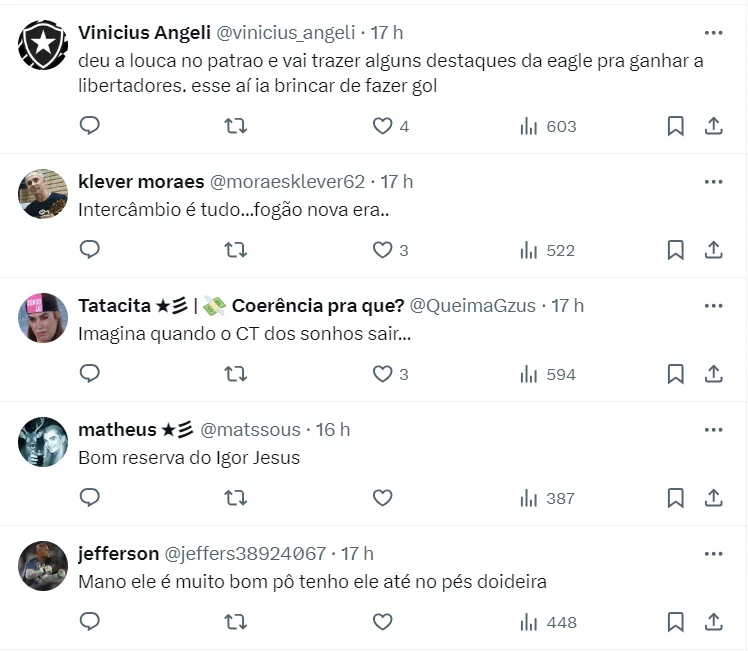Reply to Vinicius Angeli's tweet
The width and height of the screenshot is (748, 651).
[x=90, y=126]
